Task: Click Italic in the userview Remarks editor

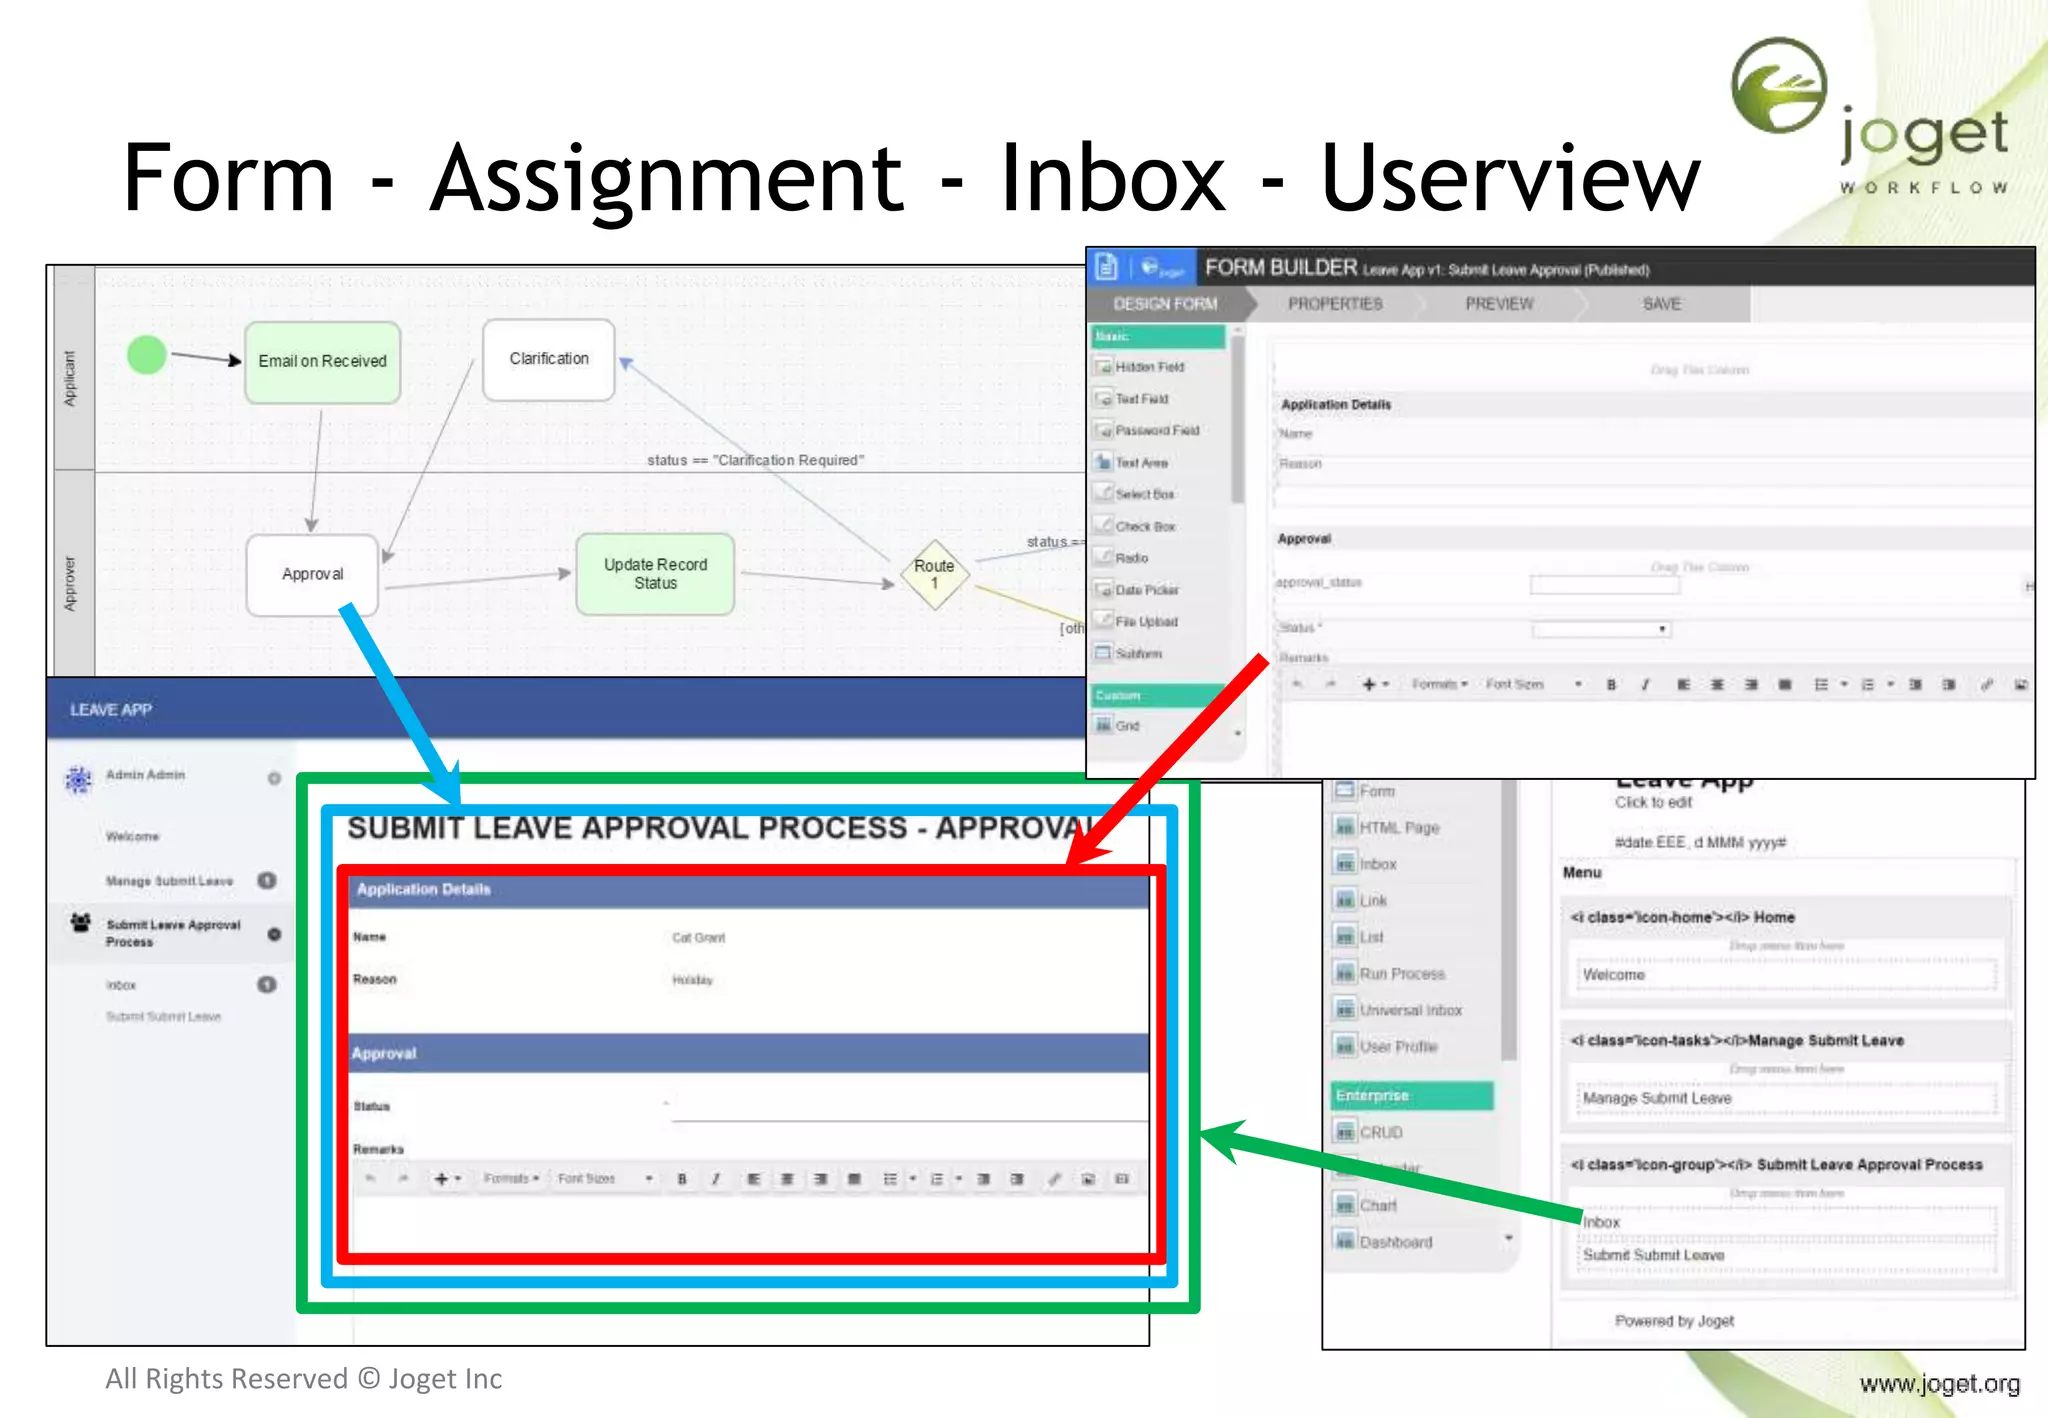Action: (715, 1179)
